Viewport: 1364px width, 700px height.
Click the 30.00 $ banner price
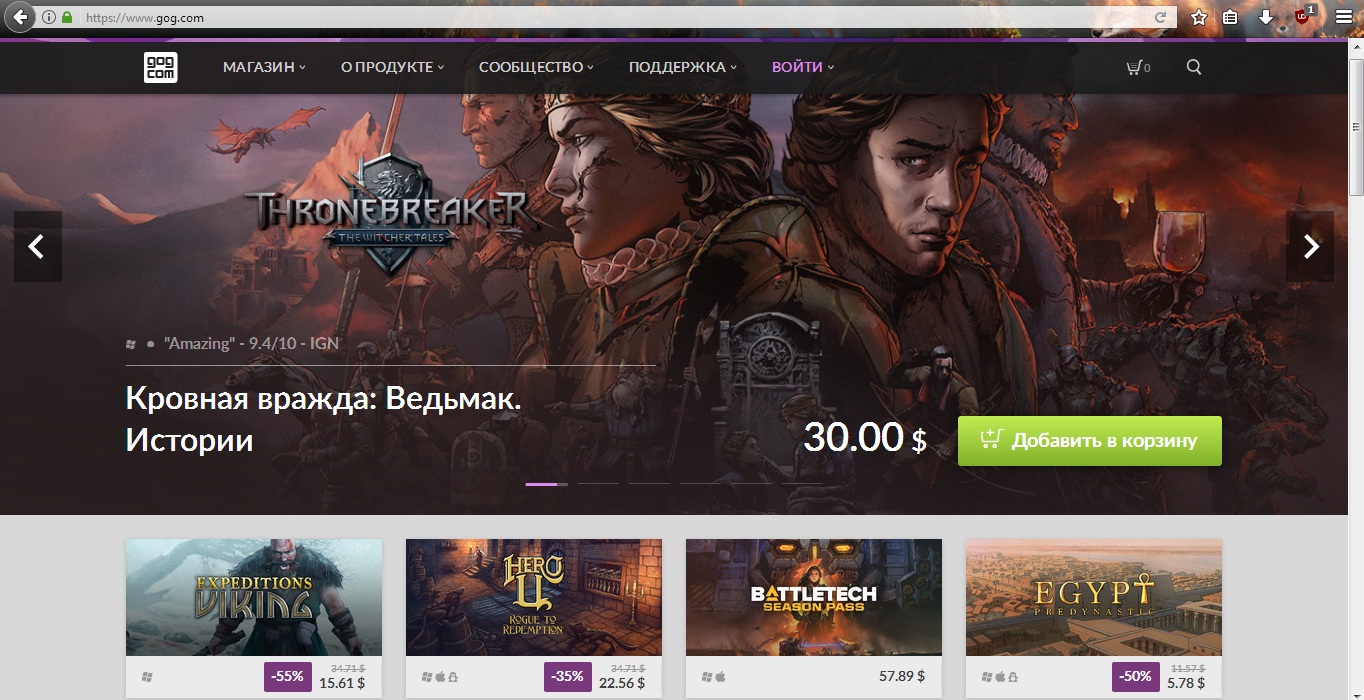[x=865, y=438]
